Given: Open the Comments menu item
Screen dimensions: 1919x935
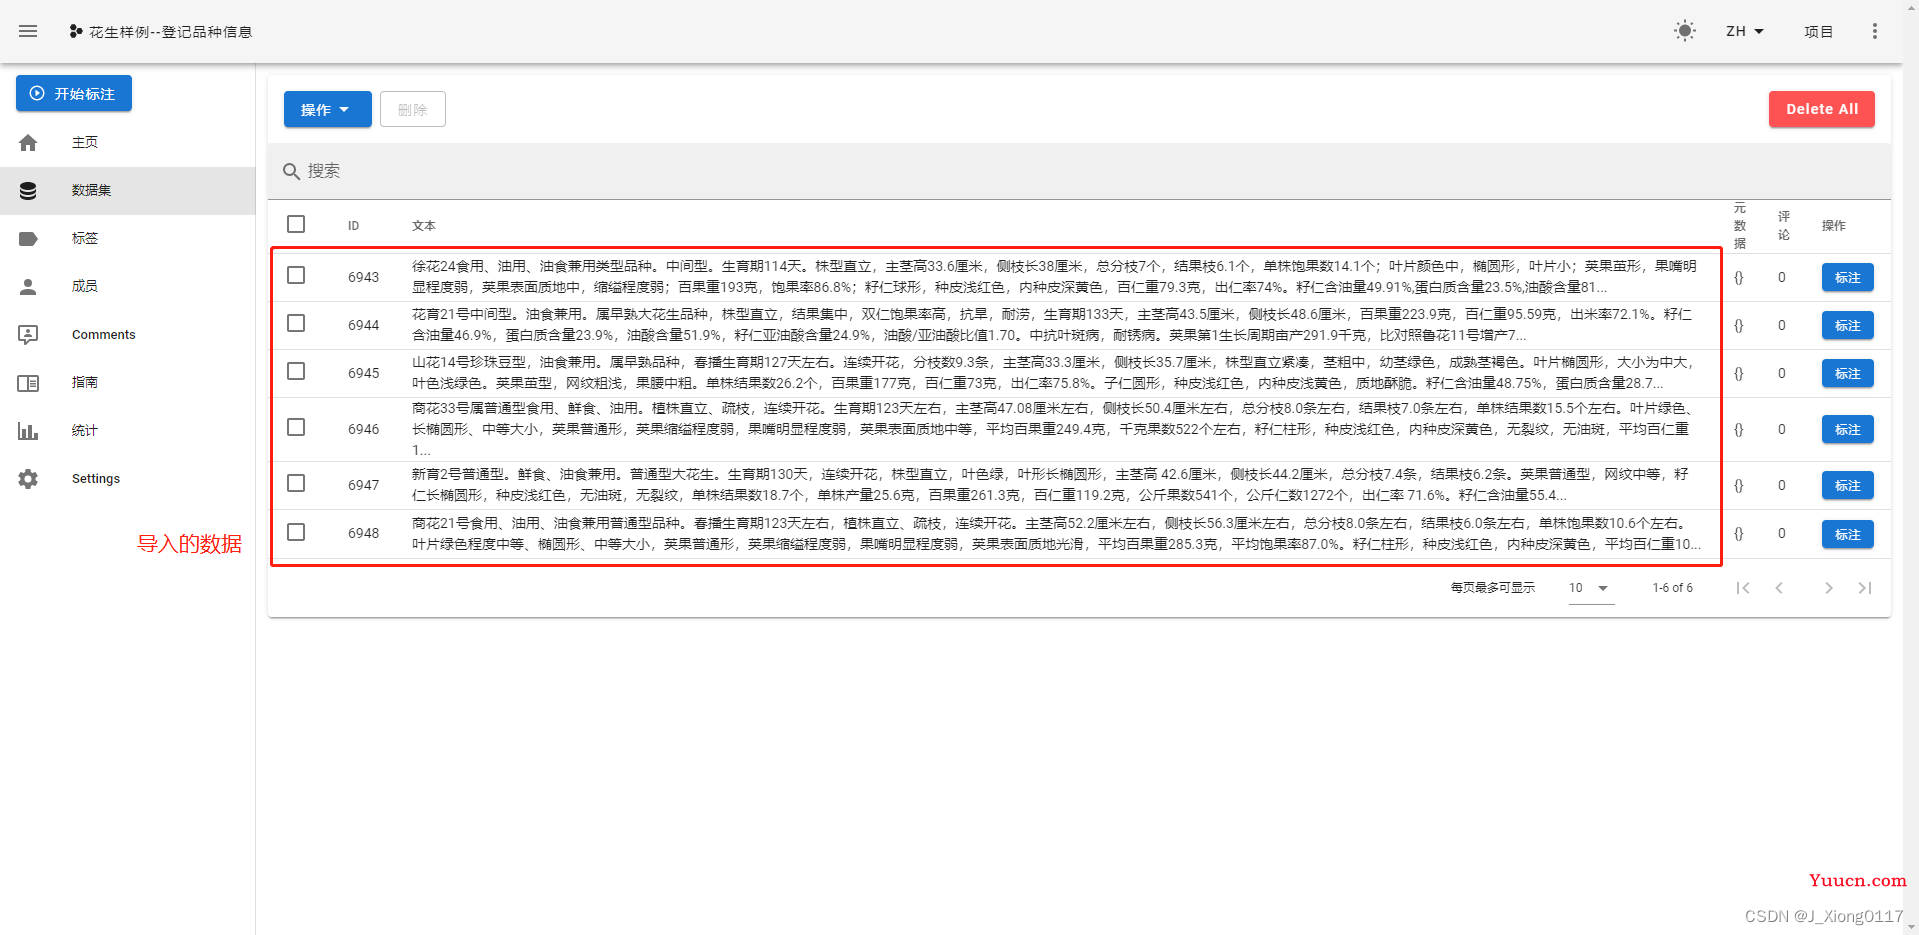Looking at the screenshot, I should [127, 334].
